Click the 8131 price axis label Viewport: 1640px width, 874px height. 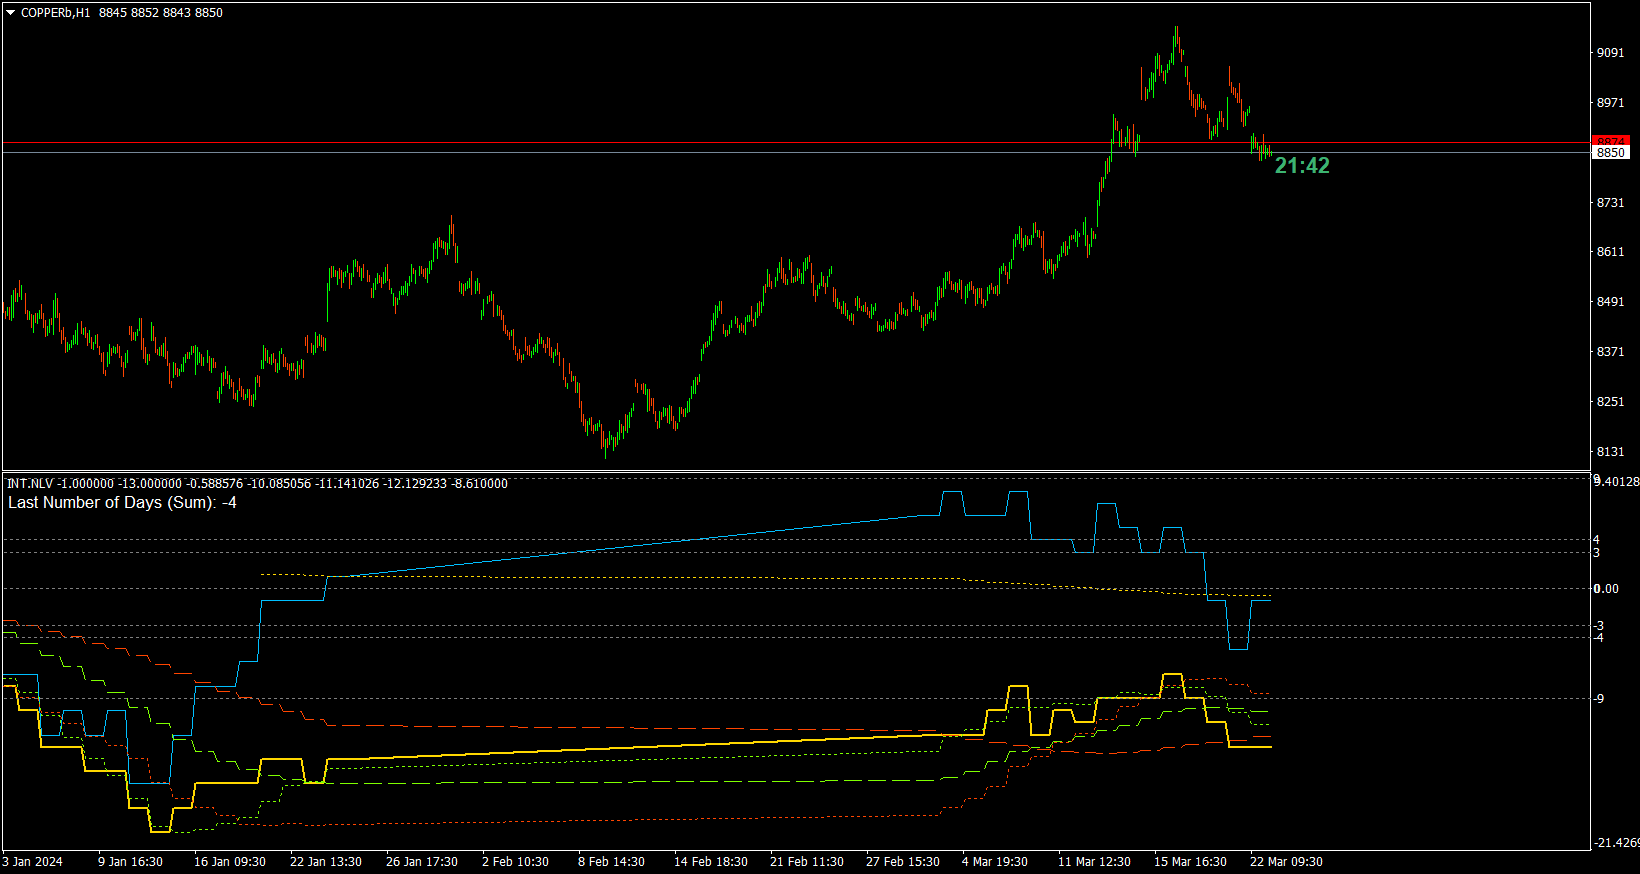1610,452
